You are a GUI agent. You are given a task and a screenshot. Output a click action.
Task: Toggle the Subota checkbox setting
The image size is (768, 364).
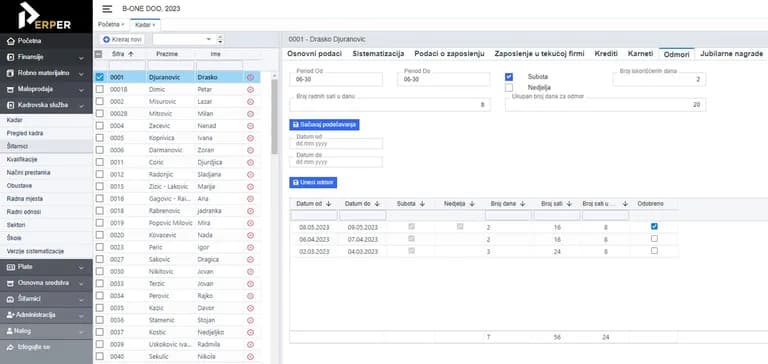point(509,77)
